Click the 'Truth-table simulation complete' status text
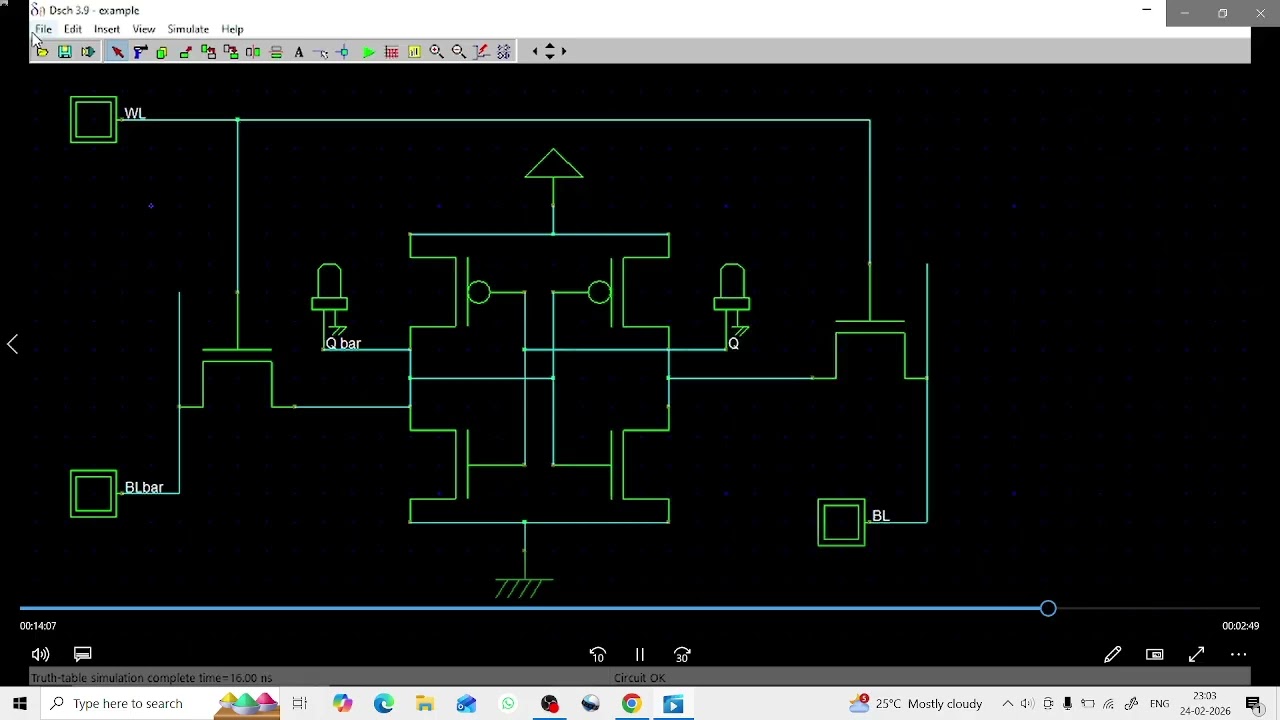 [152, 678]
